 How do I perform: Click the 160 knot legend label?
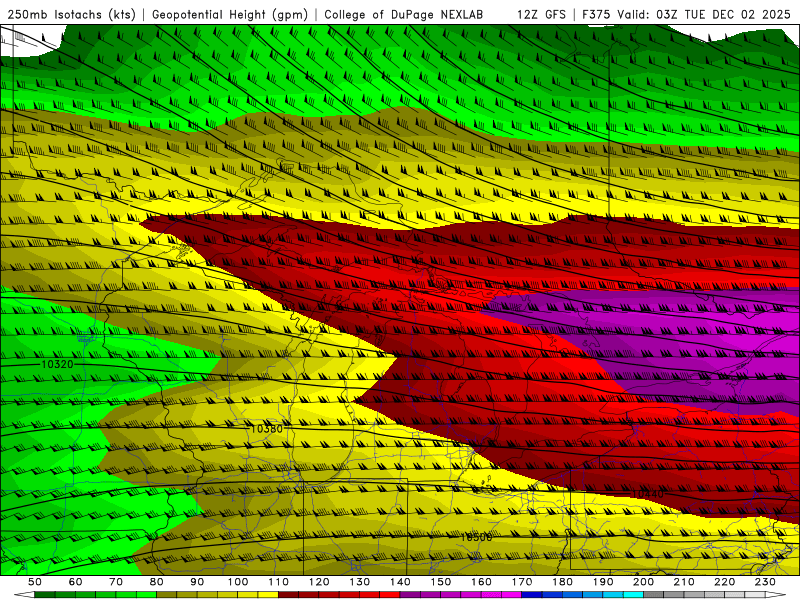pyautogui.click(x=481, y=582)
